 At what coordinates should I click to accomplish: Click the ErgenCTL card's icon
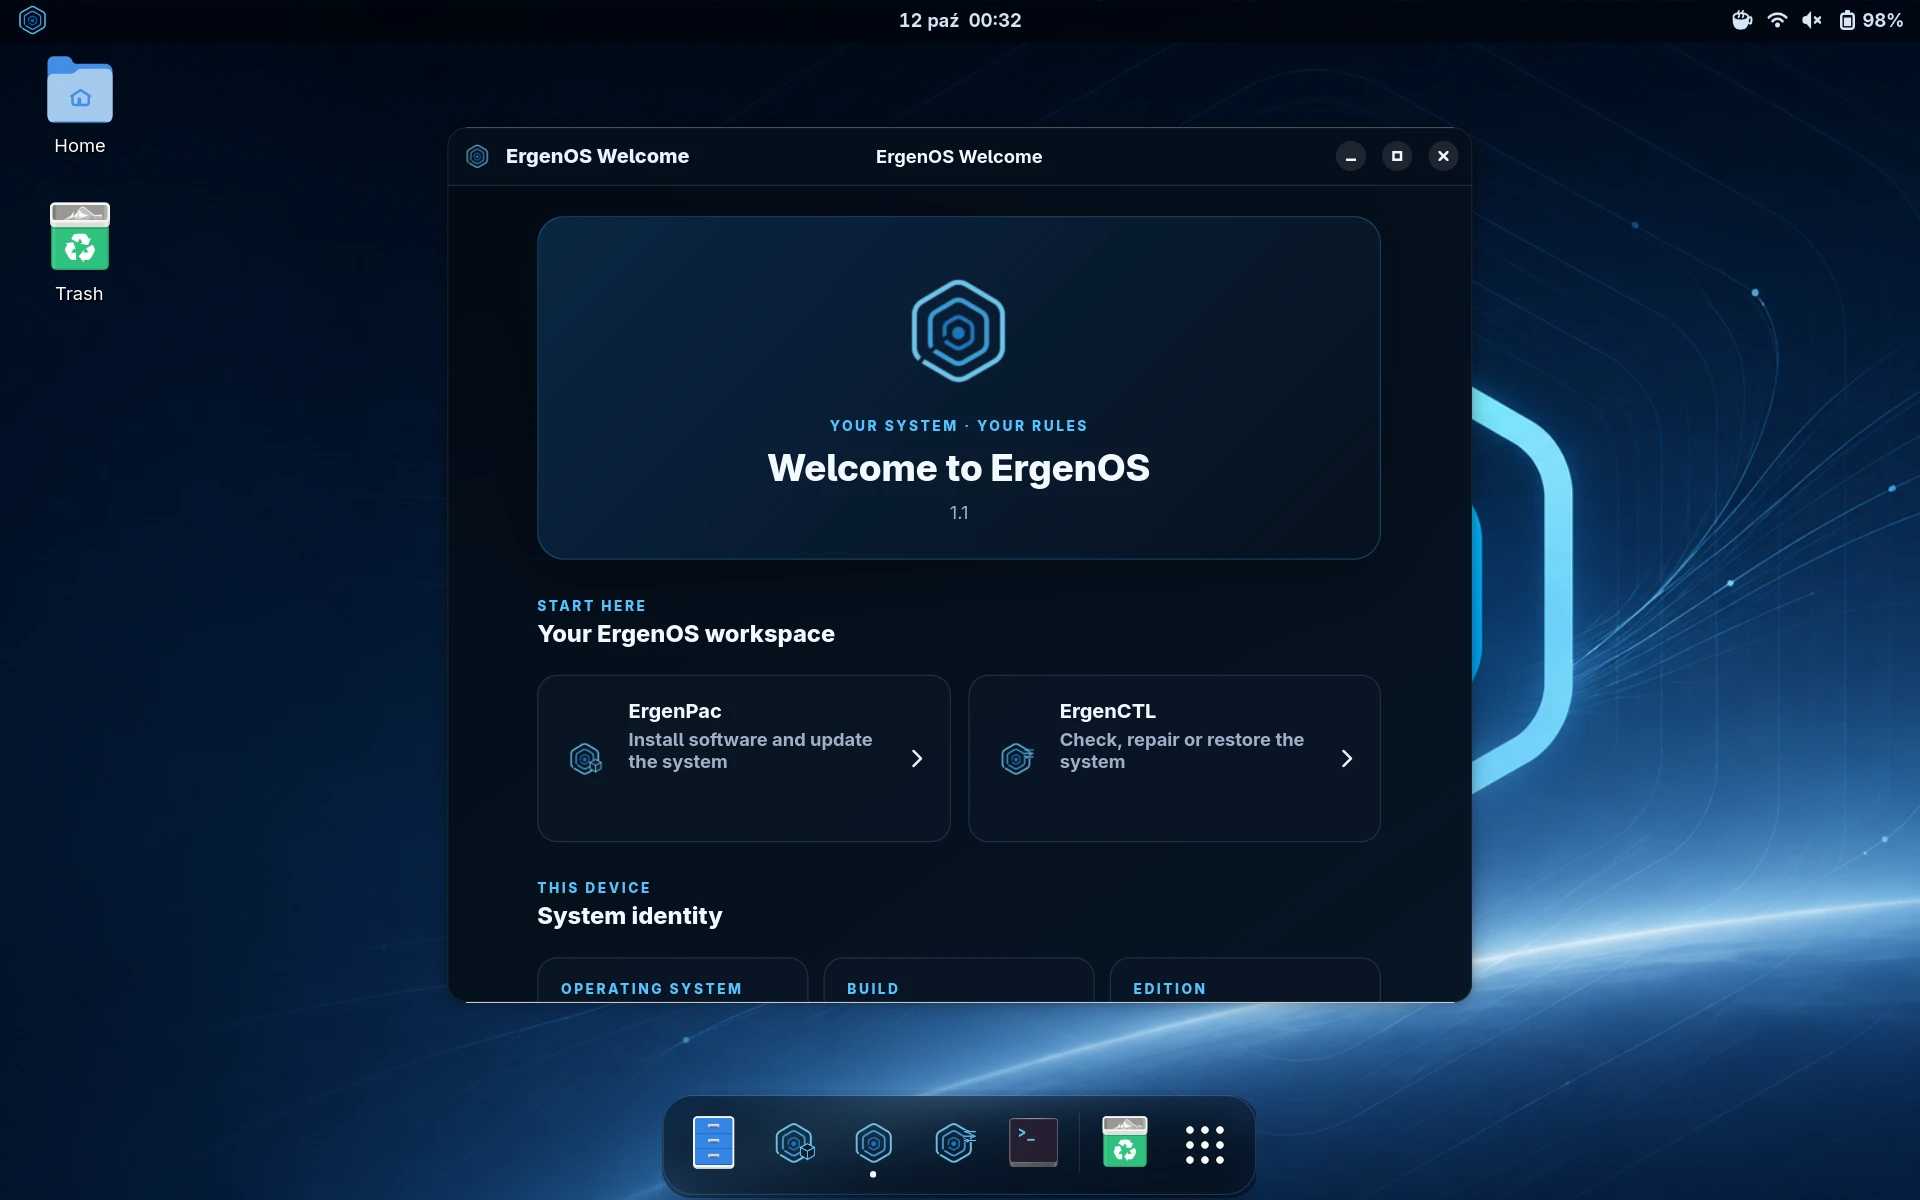(1017, 759)
